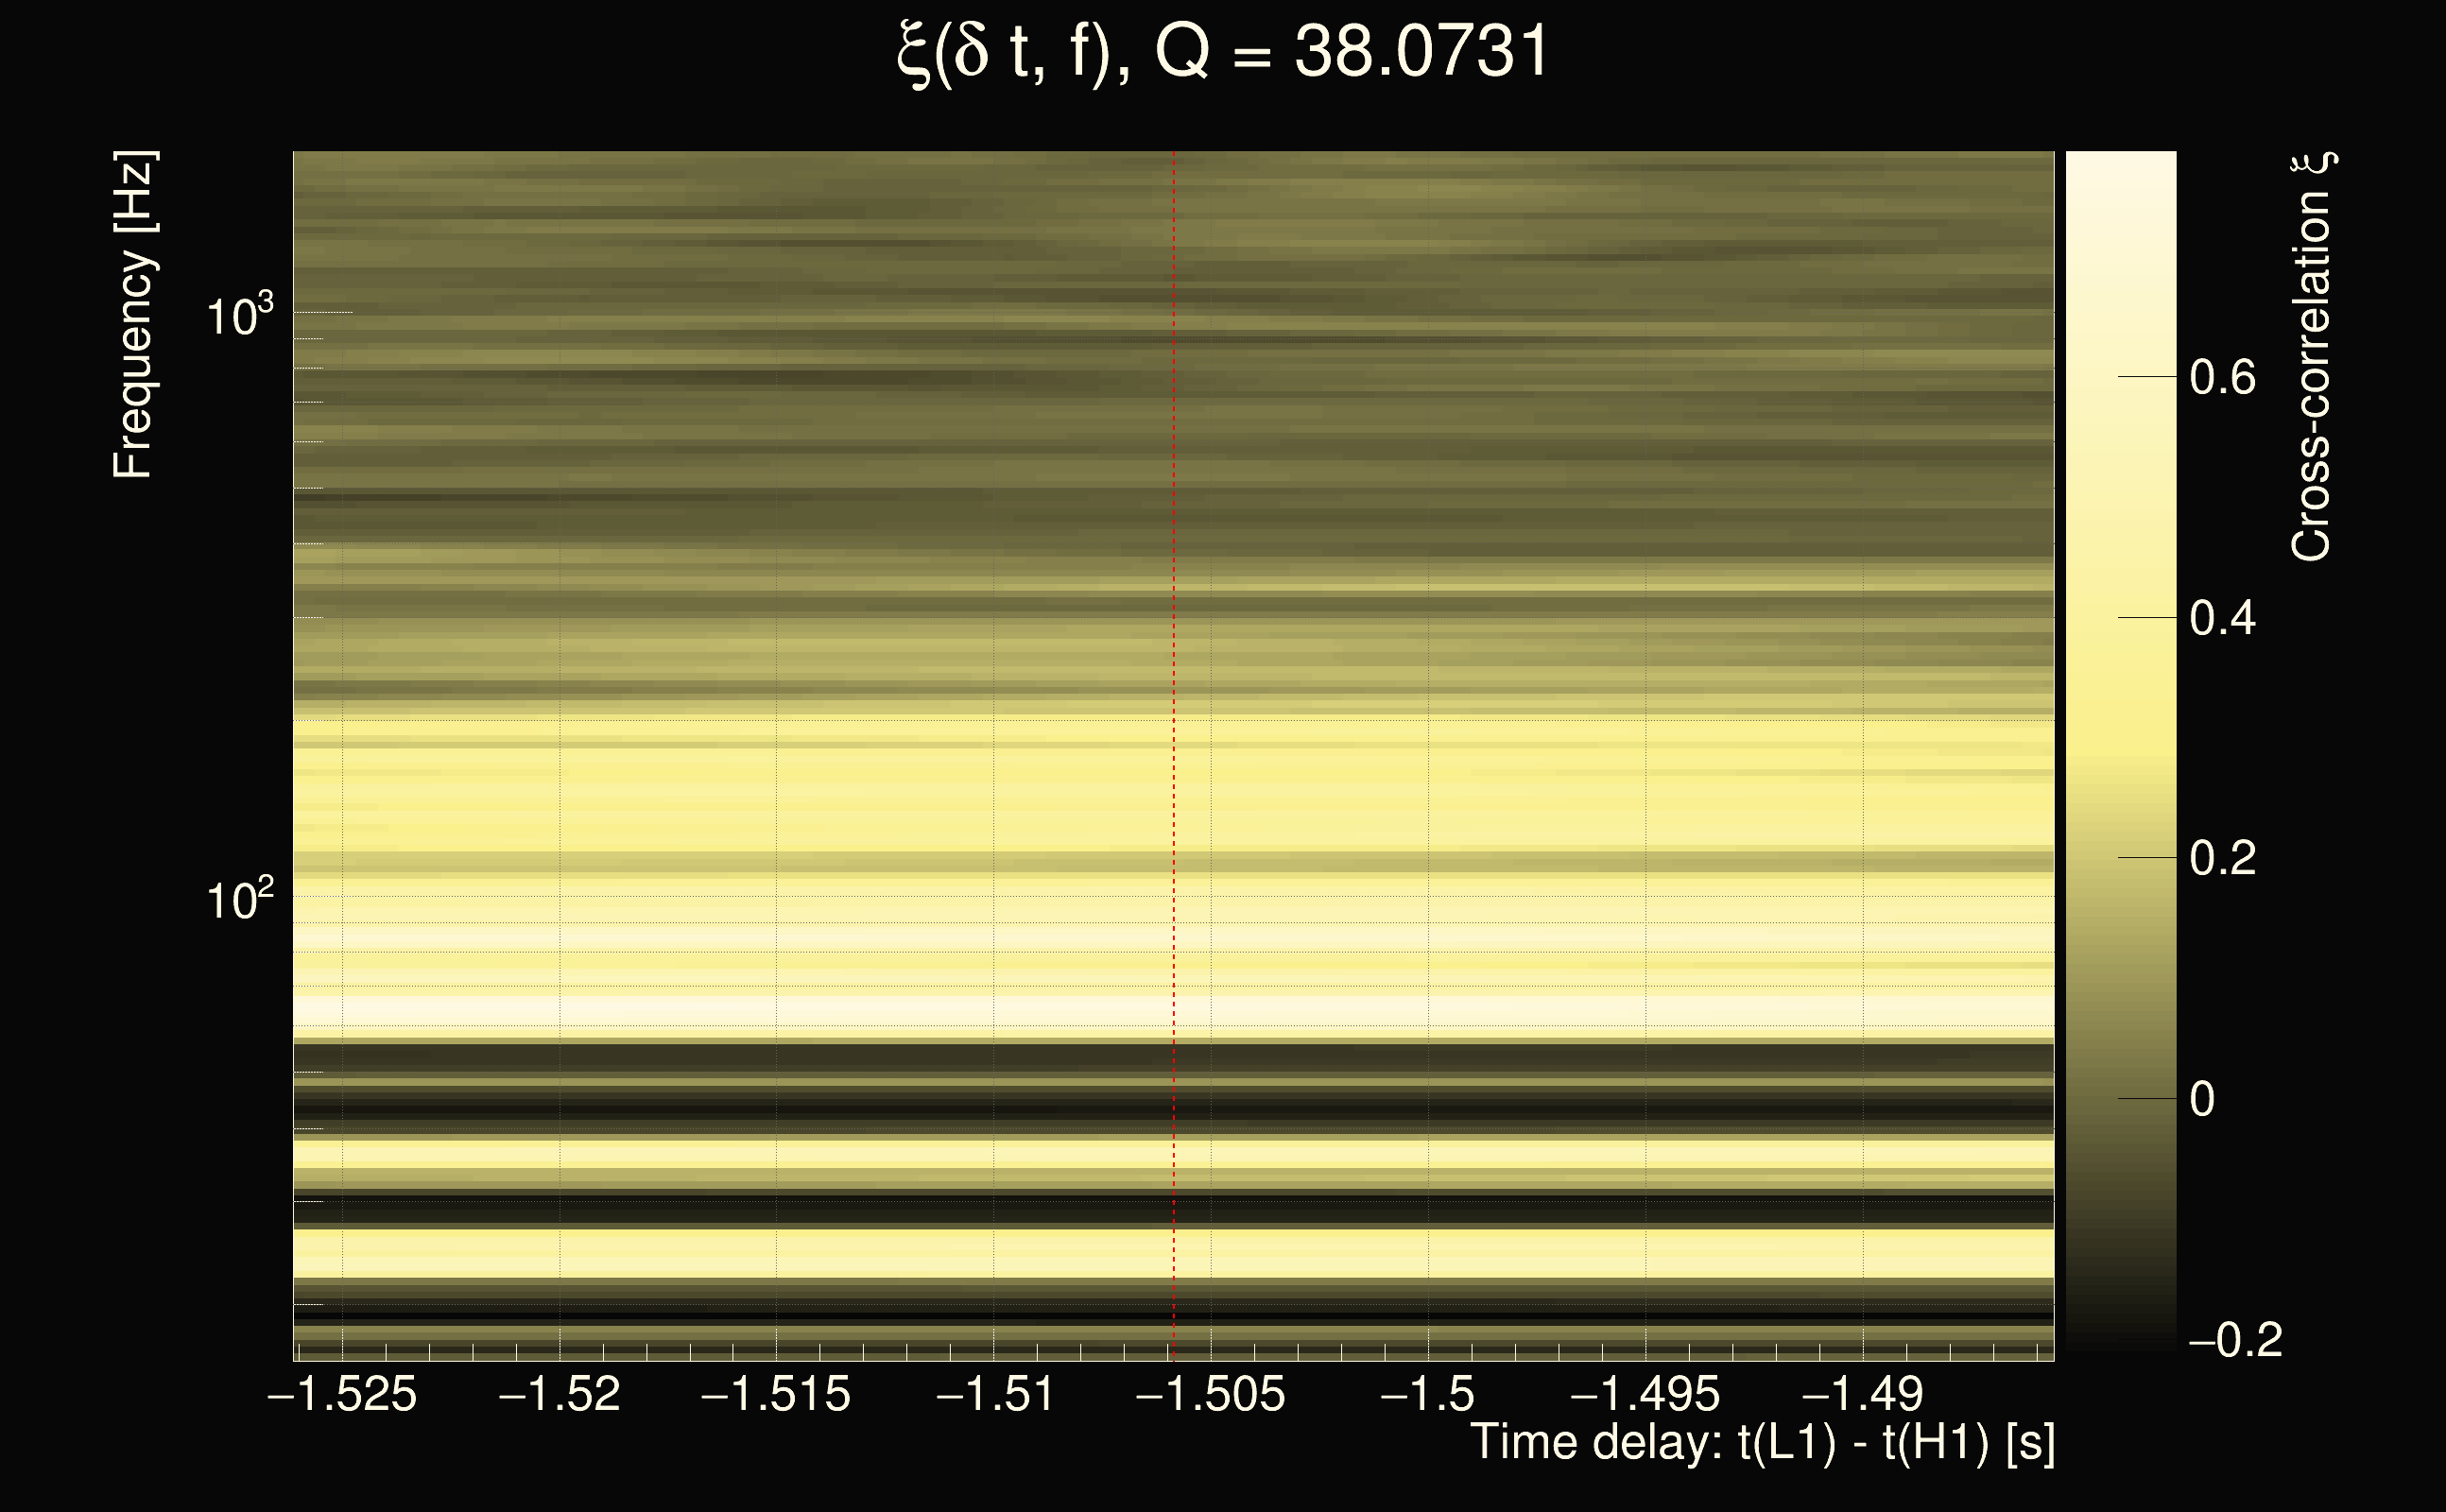Viewport: 2446px width, 1512px height.
Task: Click the 0.6 colorbar tick value
Action: (x=2222, y=378)
